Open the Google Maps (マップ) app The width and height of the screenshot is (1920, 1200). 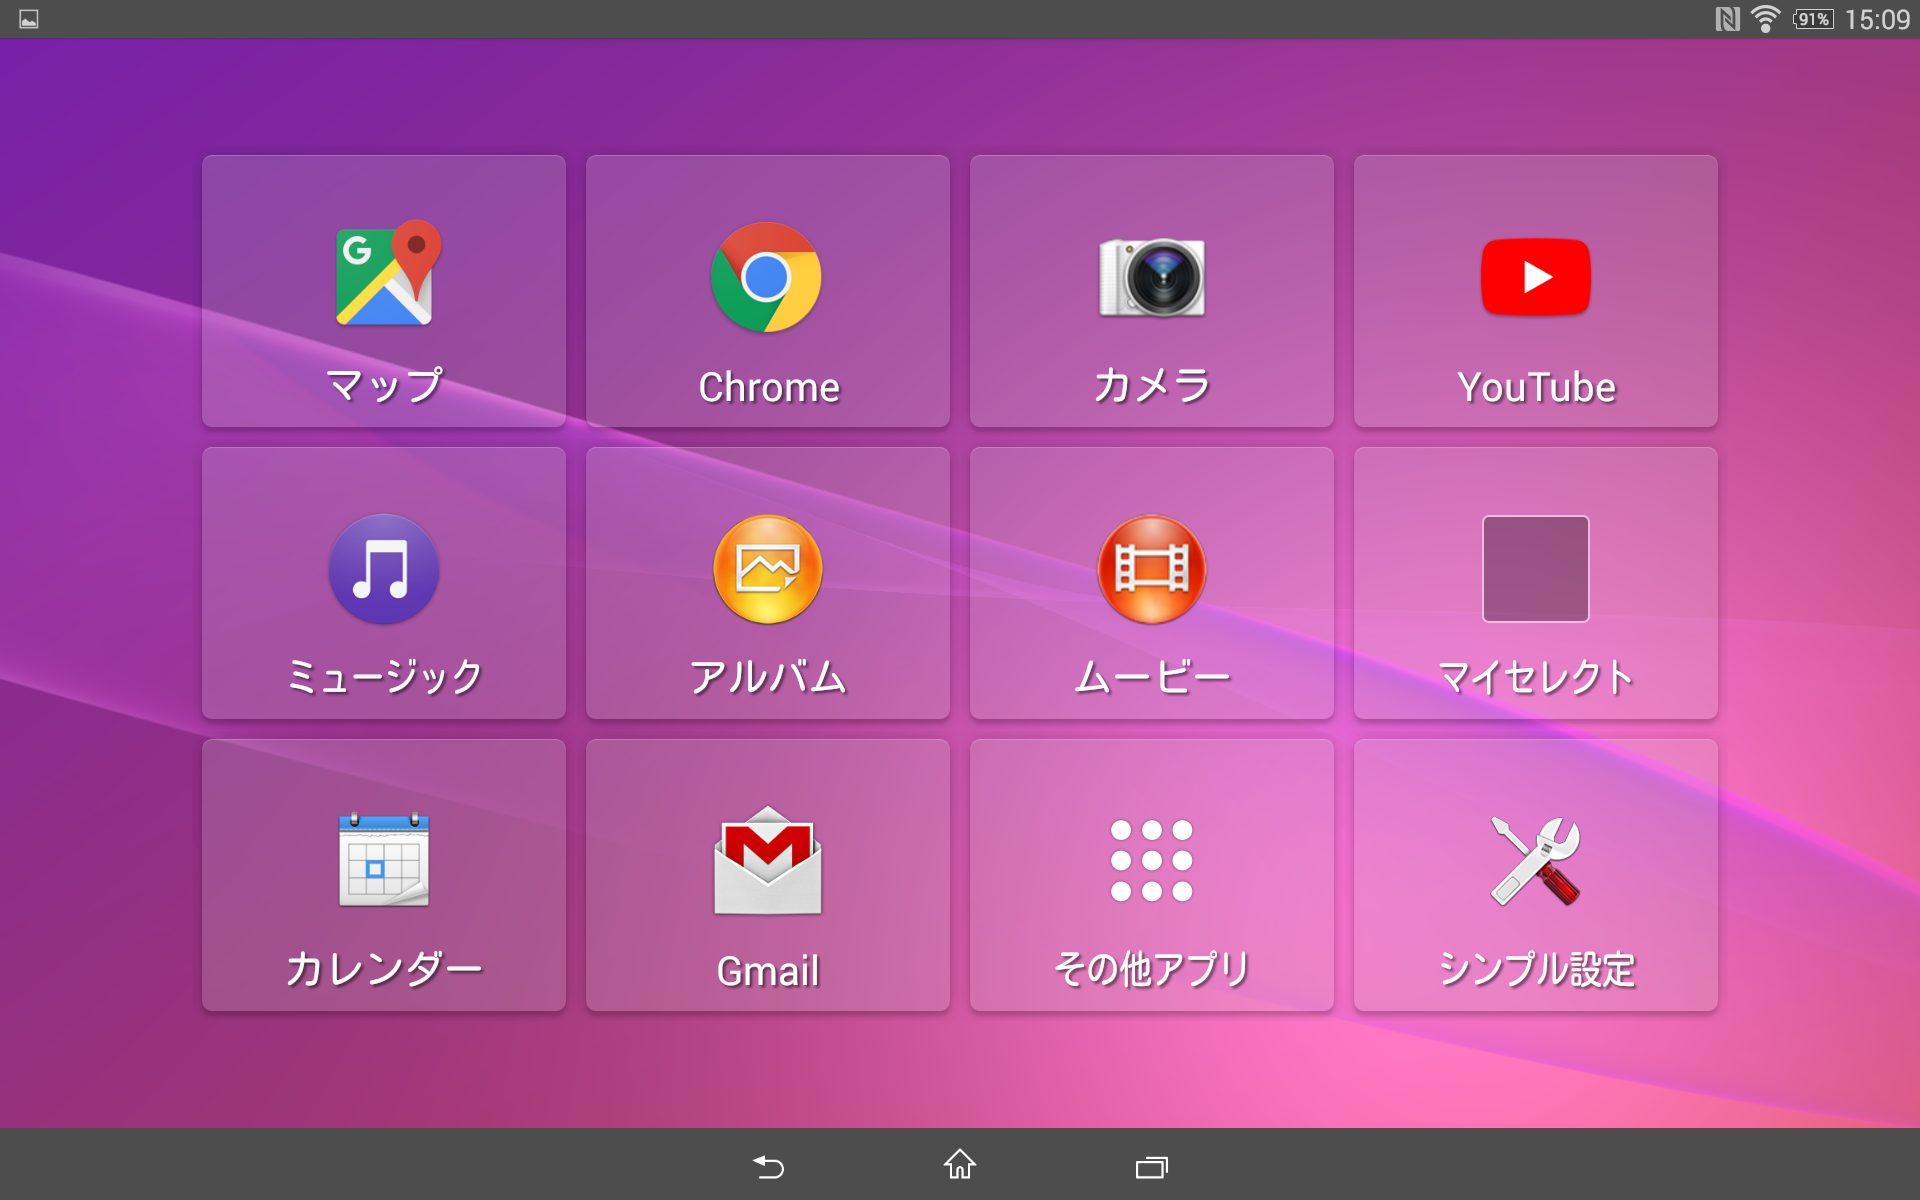(x=384, y=291)
